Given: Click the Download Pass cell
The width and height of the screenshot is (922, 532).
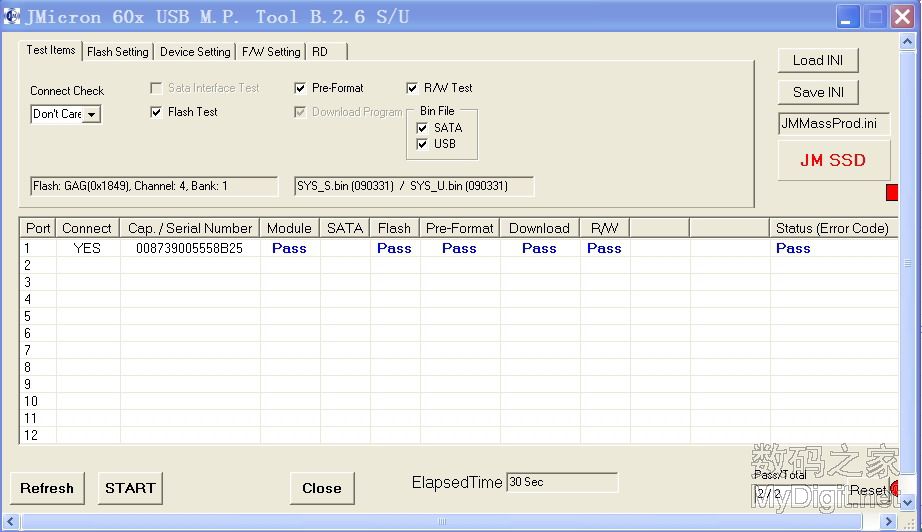Looking at the screenshot, I should click(539, 248).
